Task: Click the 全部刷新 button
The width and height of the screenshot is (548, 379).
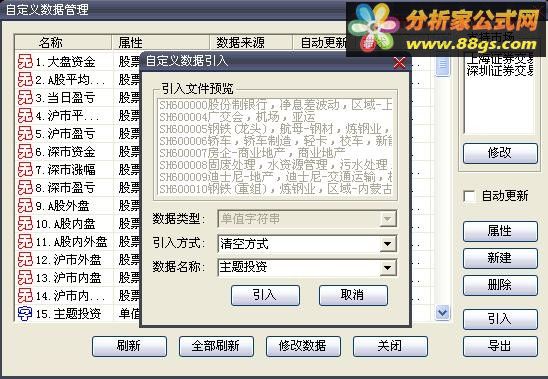Action: [x=216, y=346]
